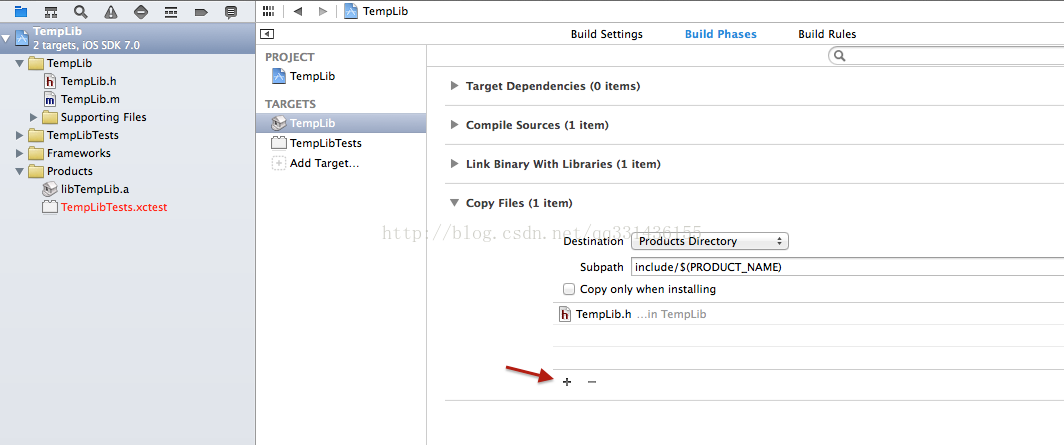Open the Symbol navigator icon
Viewport: 1064px width, 445px height.
click(51, 12)
